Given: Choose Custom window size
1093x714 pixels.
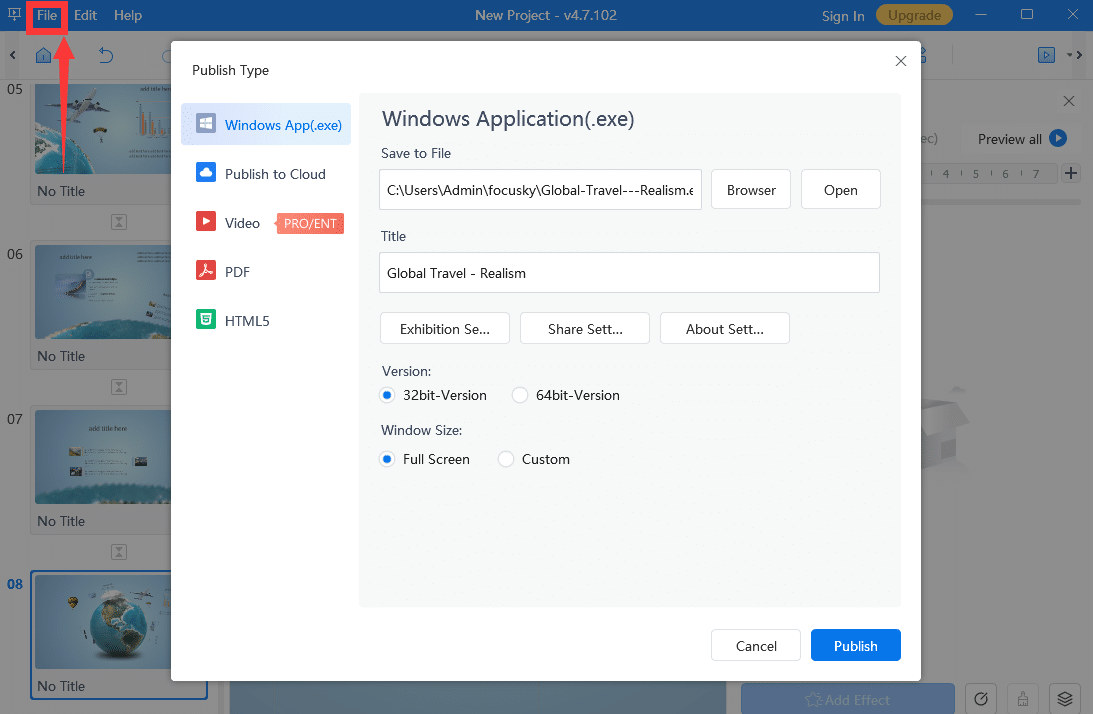Looking at the screenshot, I should [x=506, y=459].
